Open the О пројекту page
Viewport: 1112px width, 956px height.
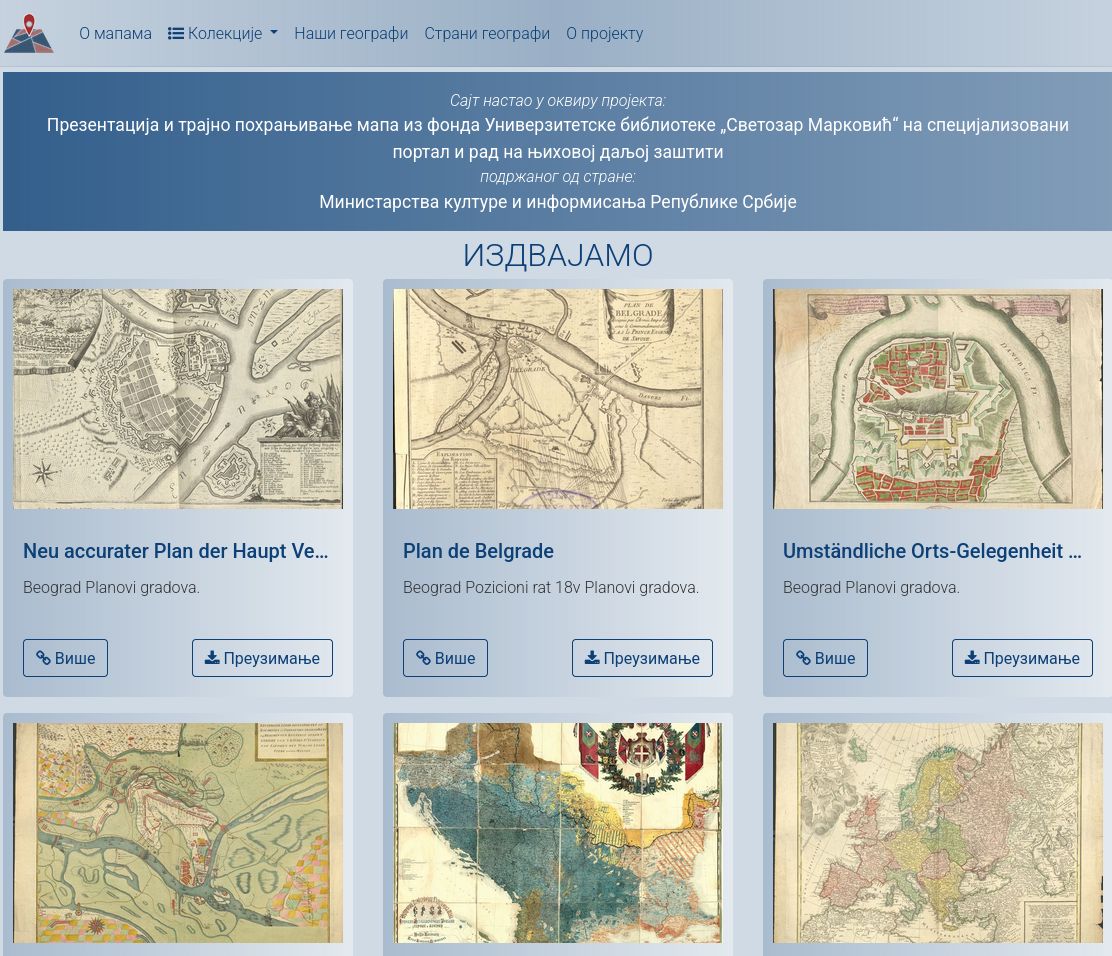pos(604,33)
